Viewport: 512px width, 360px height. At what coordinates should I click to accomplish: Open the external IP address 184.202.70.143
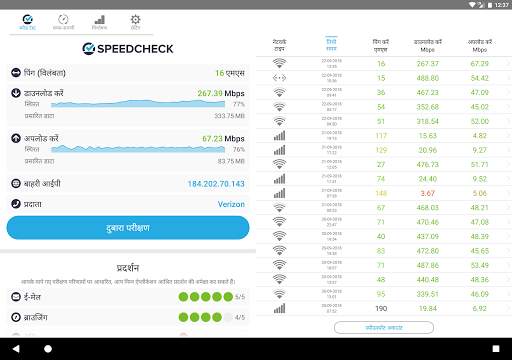point(216,184)
